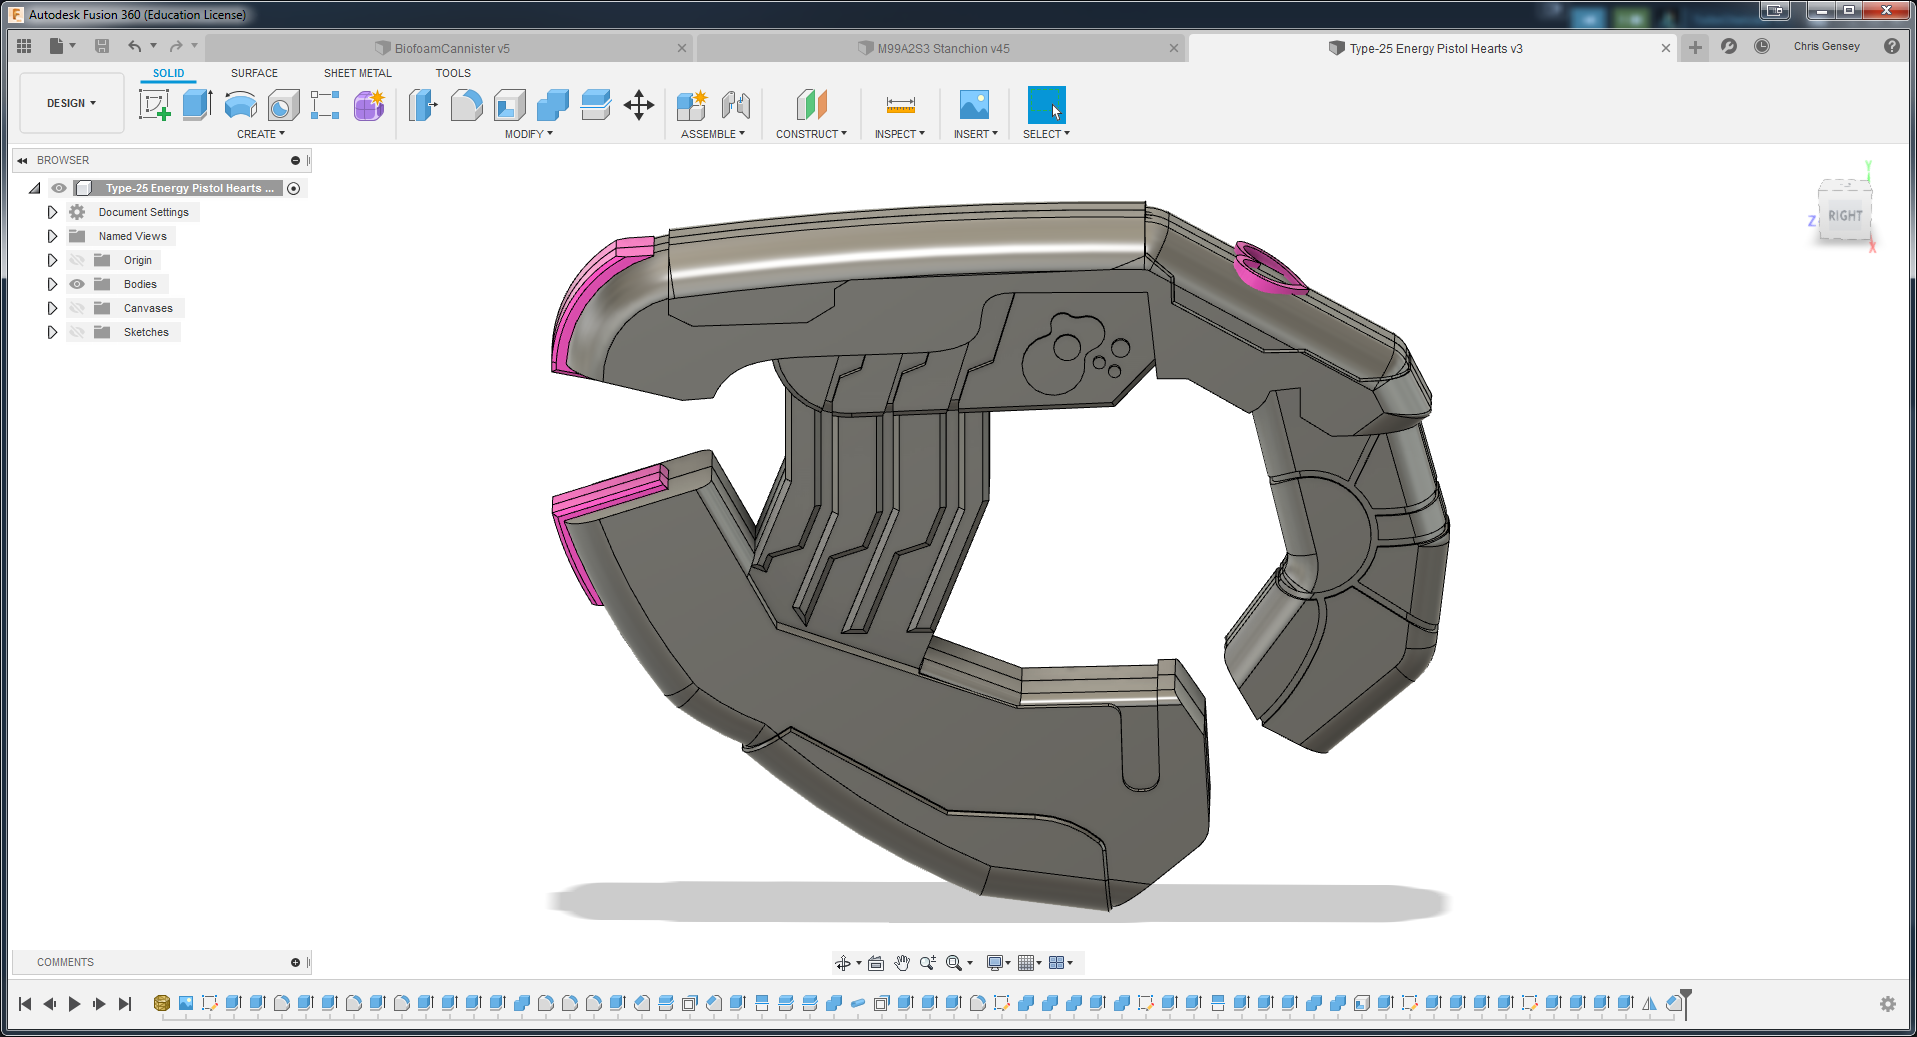
Task: Click the Save icon
Action: click(x=102, y=46)
